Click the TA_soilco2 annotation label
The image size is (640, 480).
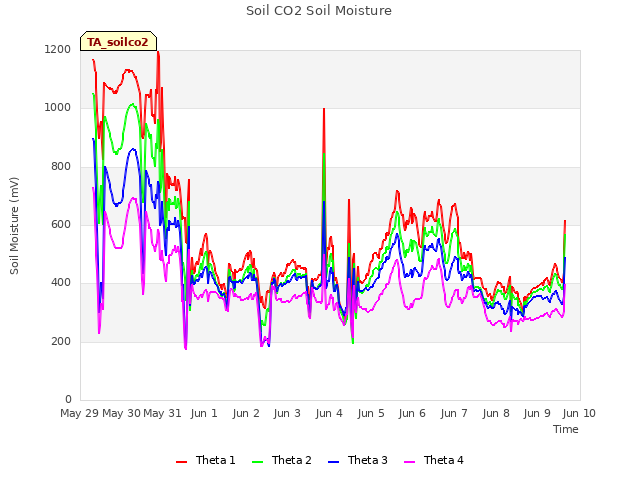coord(118,42)
